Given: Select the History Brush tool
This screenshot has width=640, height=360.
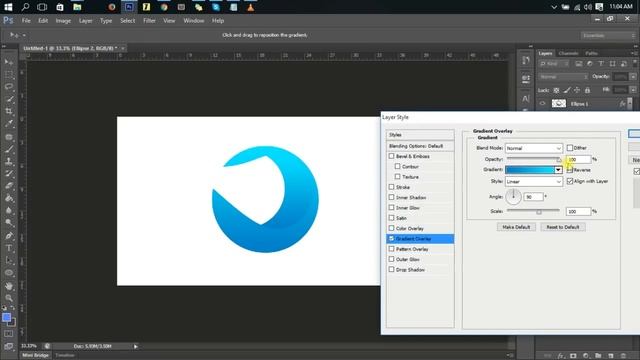Looking at the screenshot, I should [9, 173].
